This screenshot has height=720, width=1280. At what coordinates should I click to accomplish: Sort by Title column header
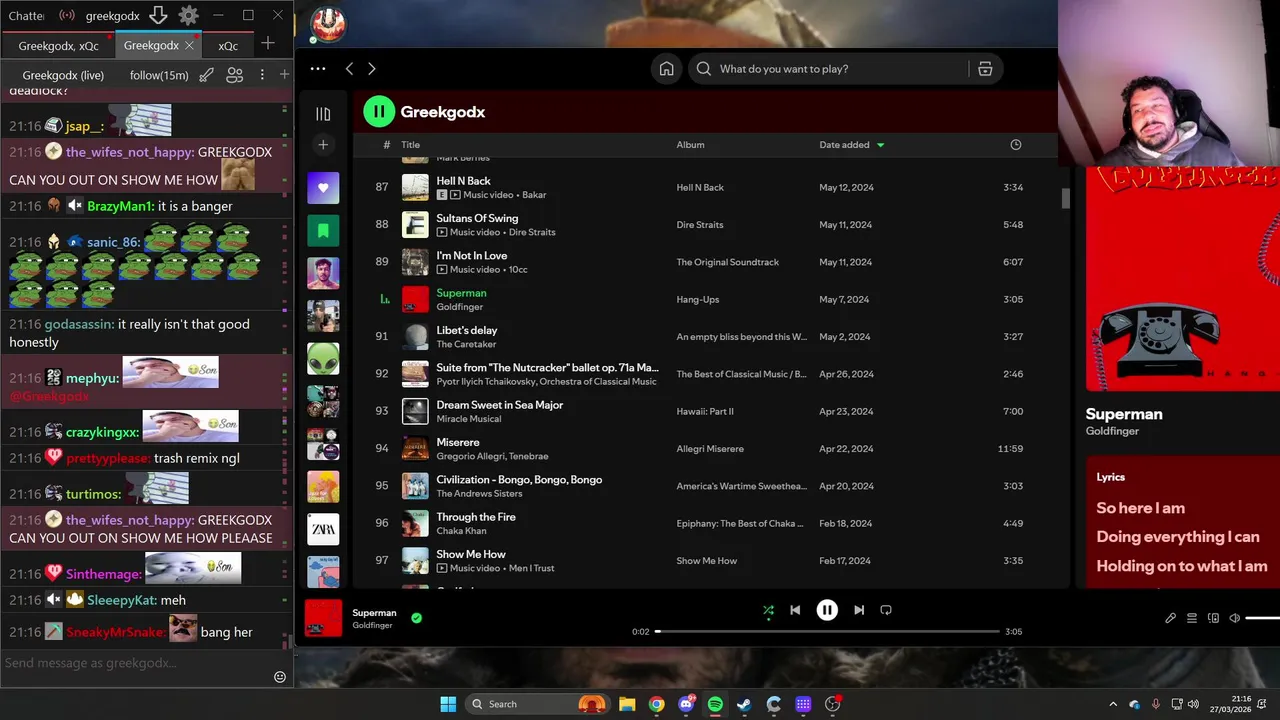click(411, 145)
